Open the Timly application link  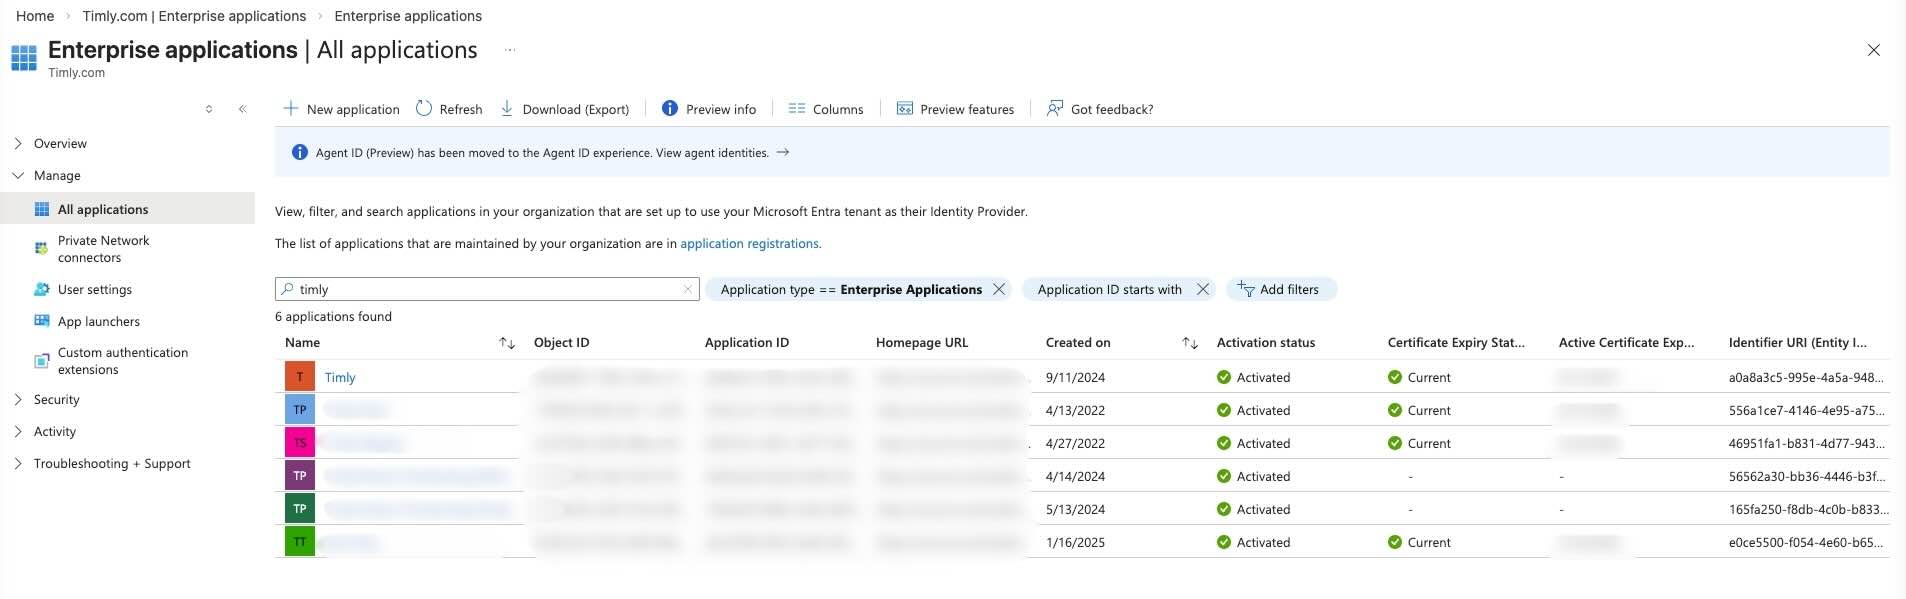click(340, 377)
